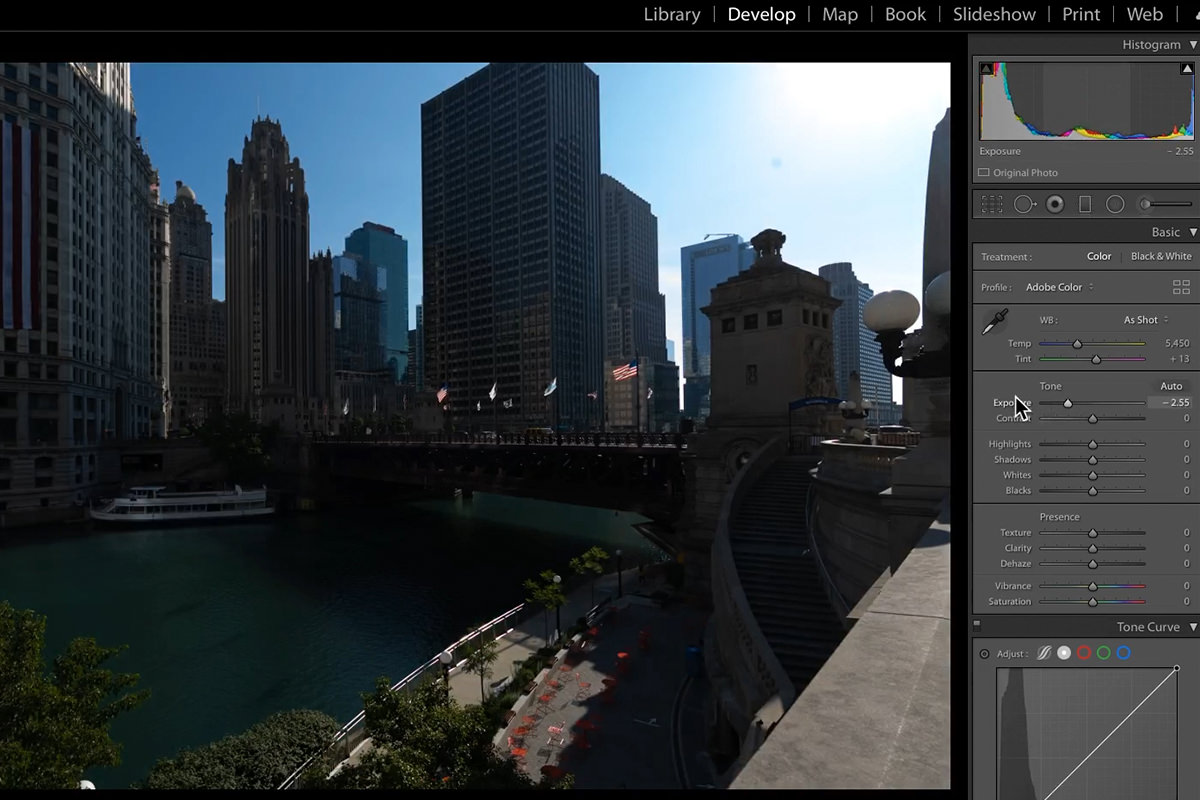Pick up the Adjustment Brush tool
1200x800 pixels.
pos(1146,204)
